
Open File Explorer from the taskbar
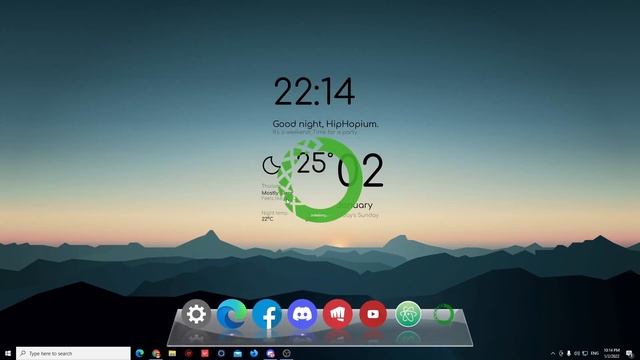[x=172, y=353]
